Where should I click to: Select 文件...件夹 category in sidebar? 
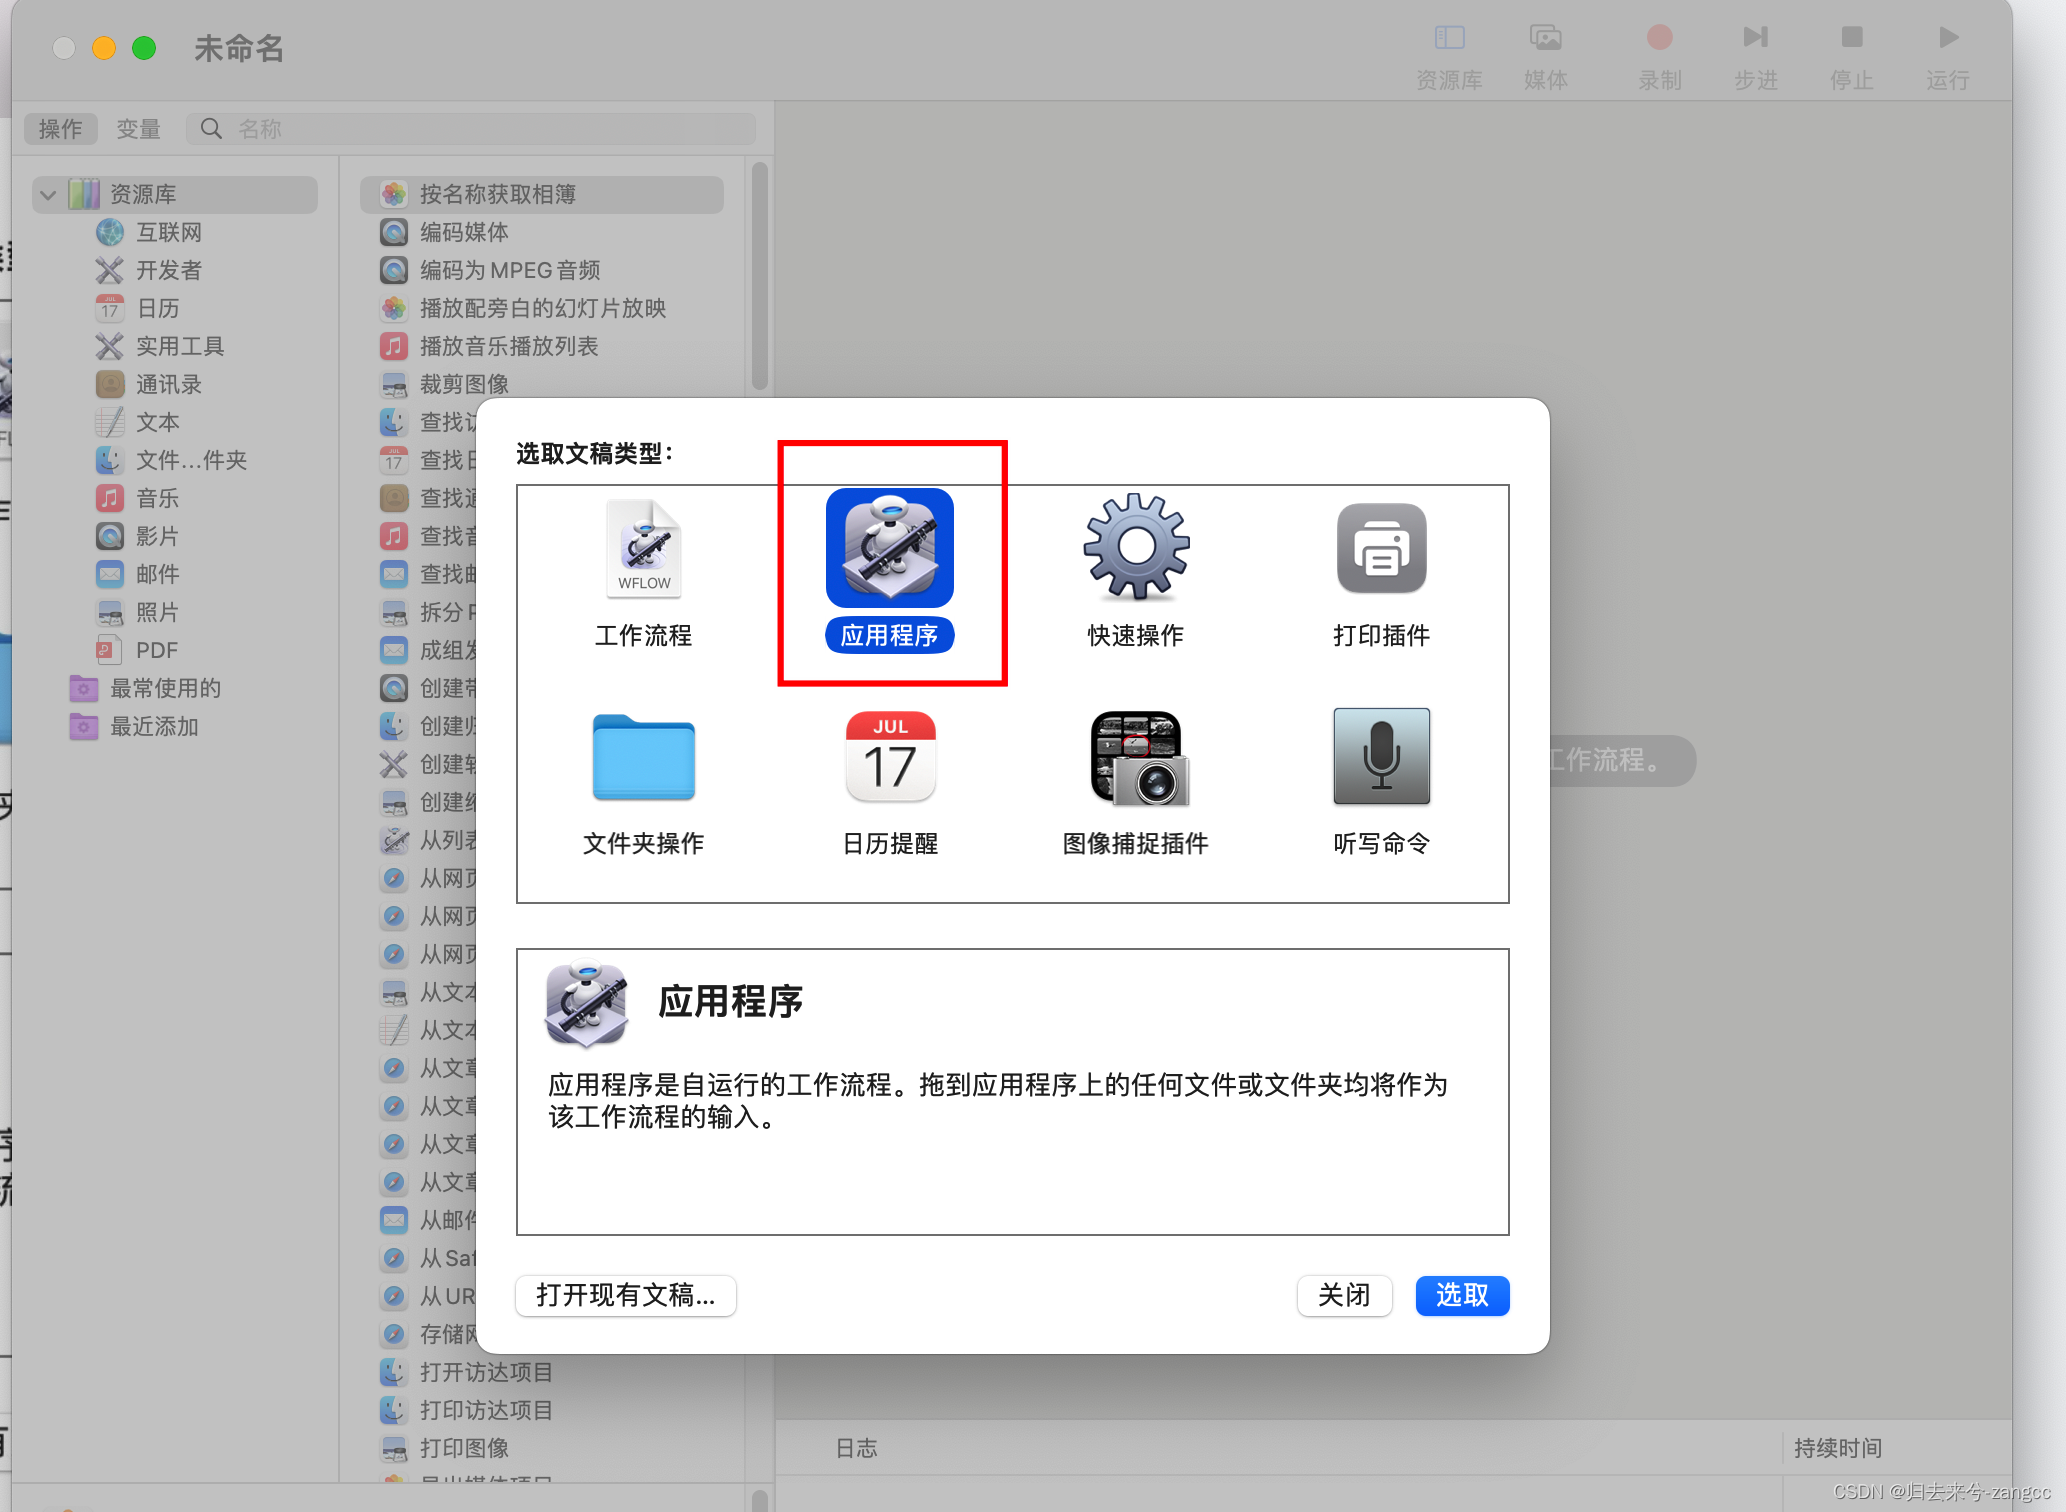coord(191,460)
